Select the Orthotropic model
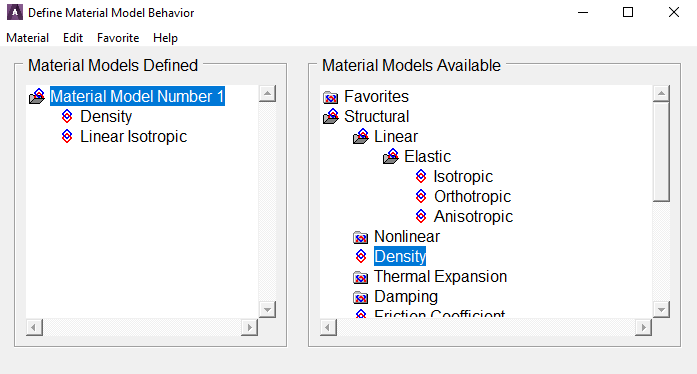The height and width of the screenshot is (374, 697). [x=473, y=197]
